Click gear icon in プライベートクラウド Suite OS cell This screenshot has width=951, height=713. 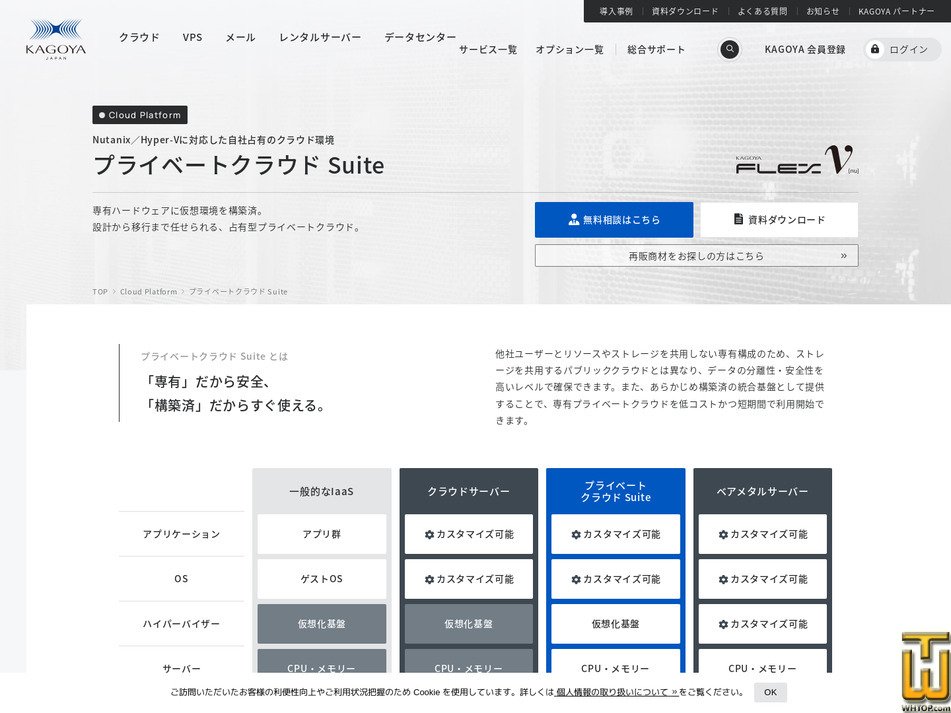(576, 580)
